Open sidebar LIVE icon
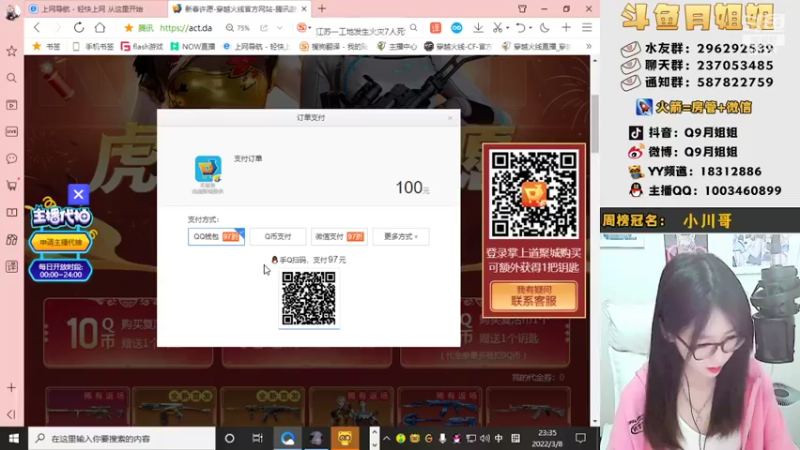 [11, 132]
